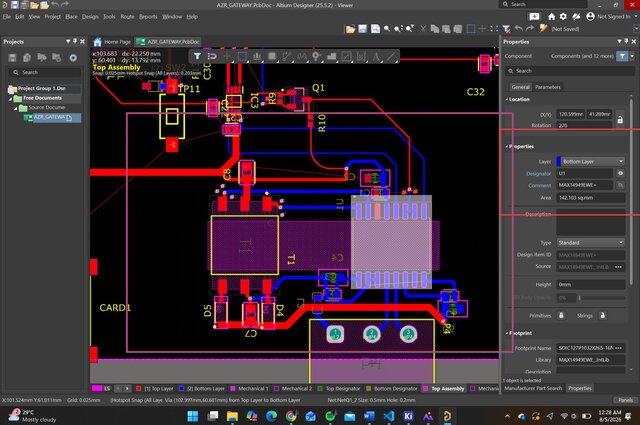Screen dimensions: 640x425
Task: Click the Projects panel save icon
Action: [x=12, y=58]
